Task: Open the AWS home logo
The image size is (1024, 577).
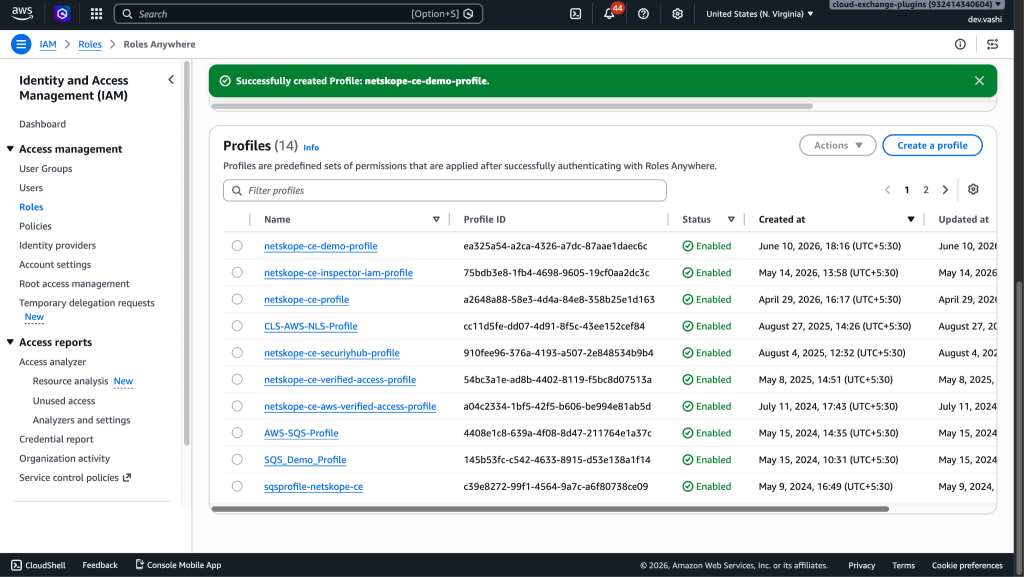Action: pos(22,13)
